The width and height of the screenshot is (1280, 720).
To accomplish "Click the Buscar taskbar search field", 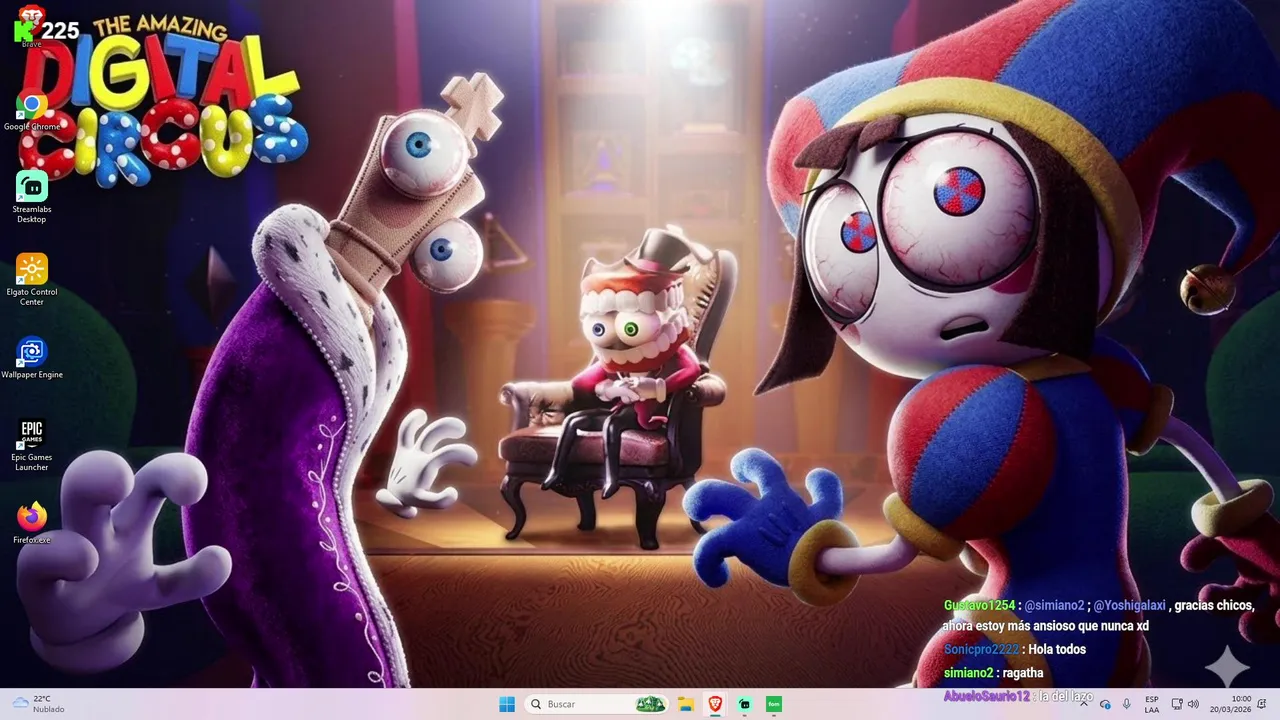I will pyautogui.click(x=597, y=704).
